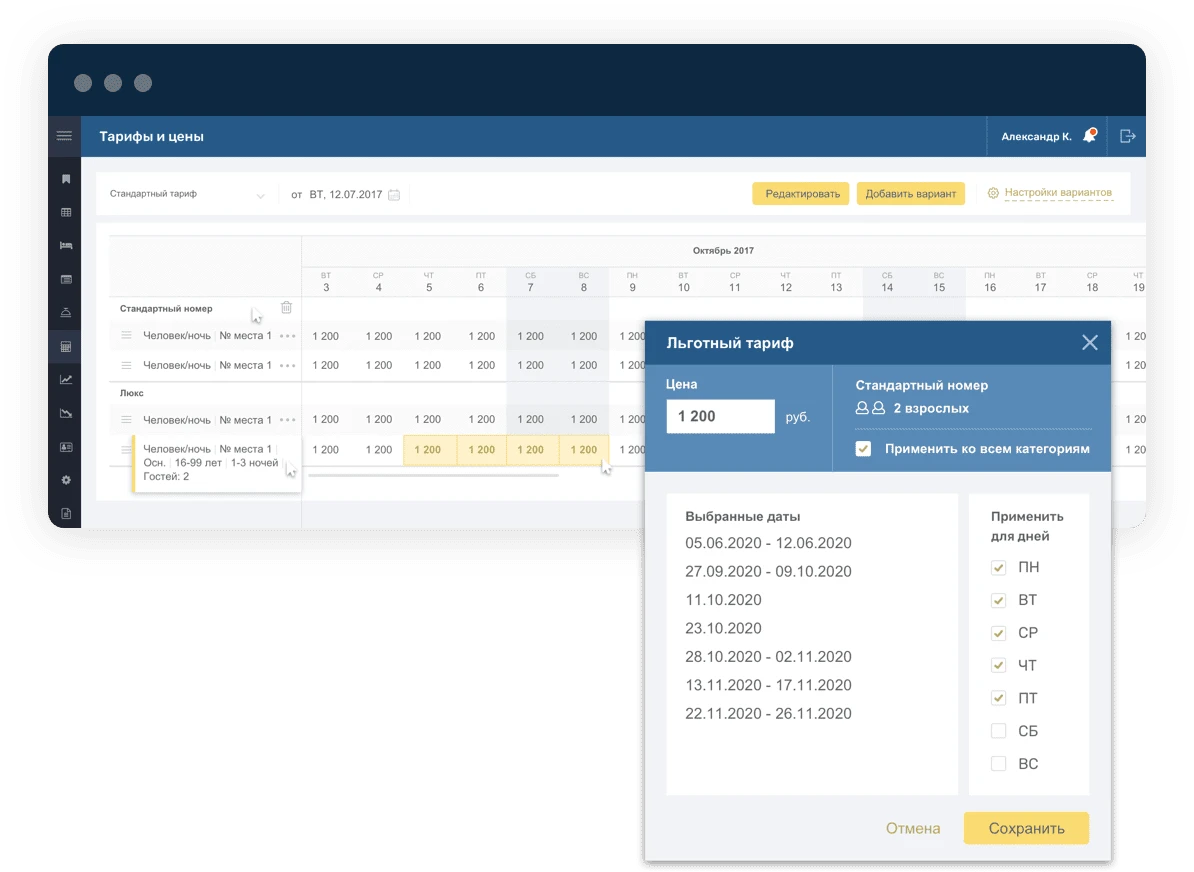Open calendar icon next to ВТ, 12.07.2017
The image size is (1194, 872).
click(394, 194)
